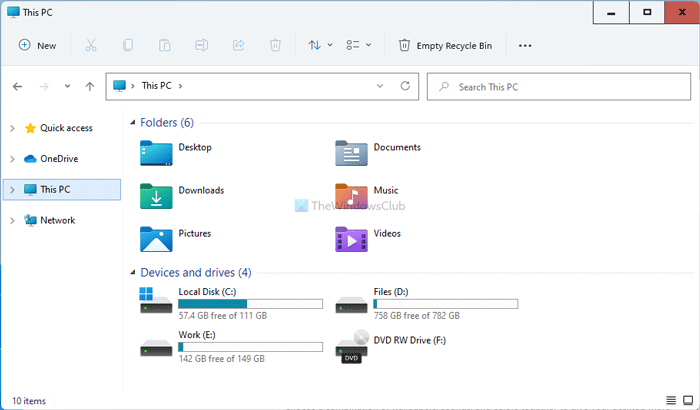Click the Share icon in toolbar
Image resolution: width=700 pixels, height=410 pixels.
[238, 45]
